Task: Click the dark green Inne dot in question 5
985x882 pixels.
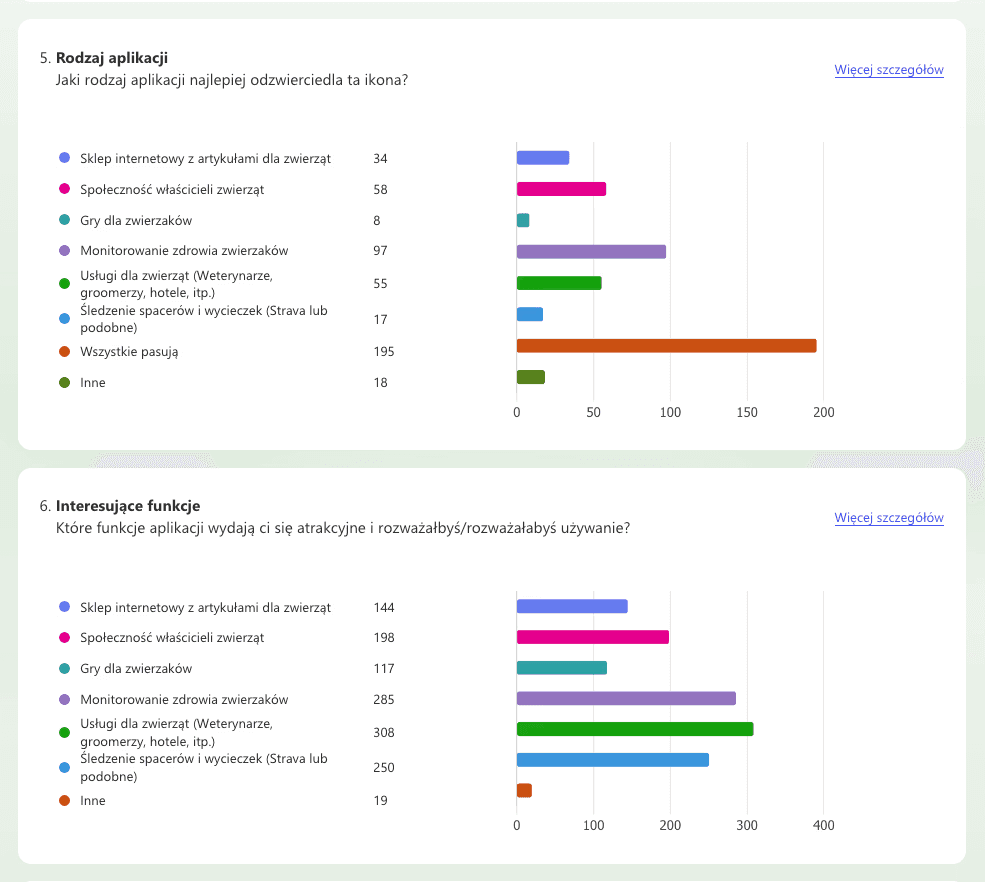Action: [x=64, y=382]
